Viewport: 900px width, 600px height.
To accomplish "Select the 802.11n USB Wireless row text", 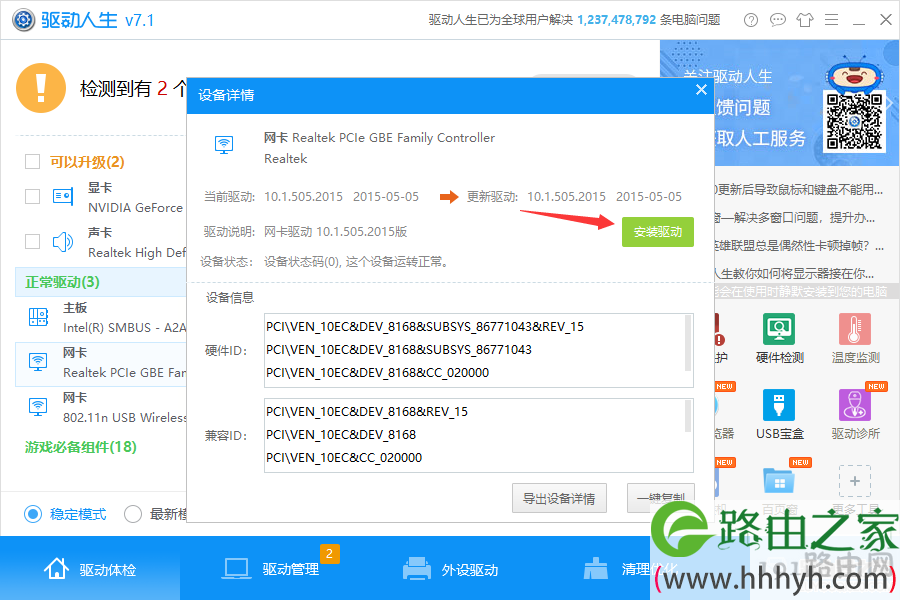I will (x=125, y=417).
